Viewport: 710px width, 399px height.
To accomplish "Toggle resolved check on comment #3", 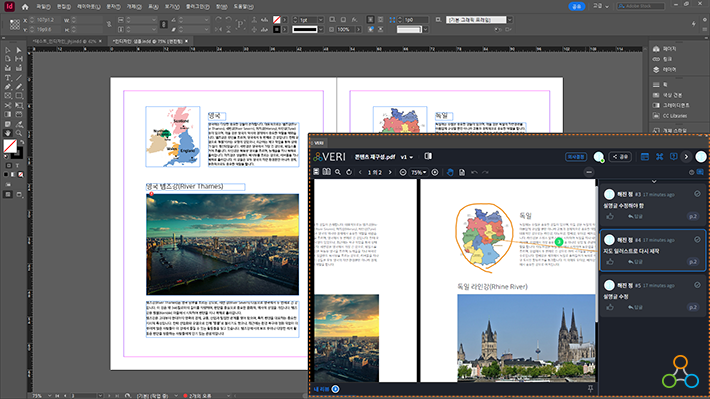I will (697, 194).
